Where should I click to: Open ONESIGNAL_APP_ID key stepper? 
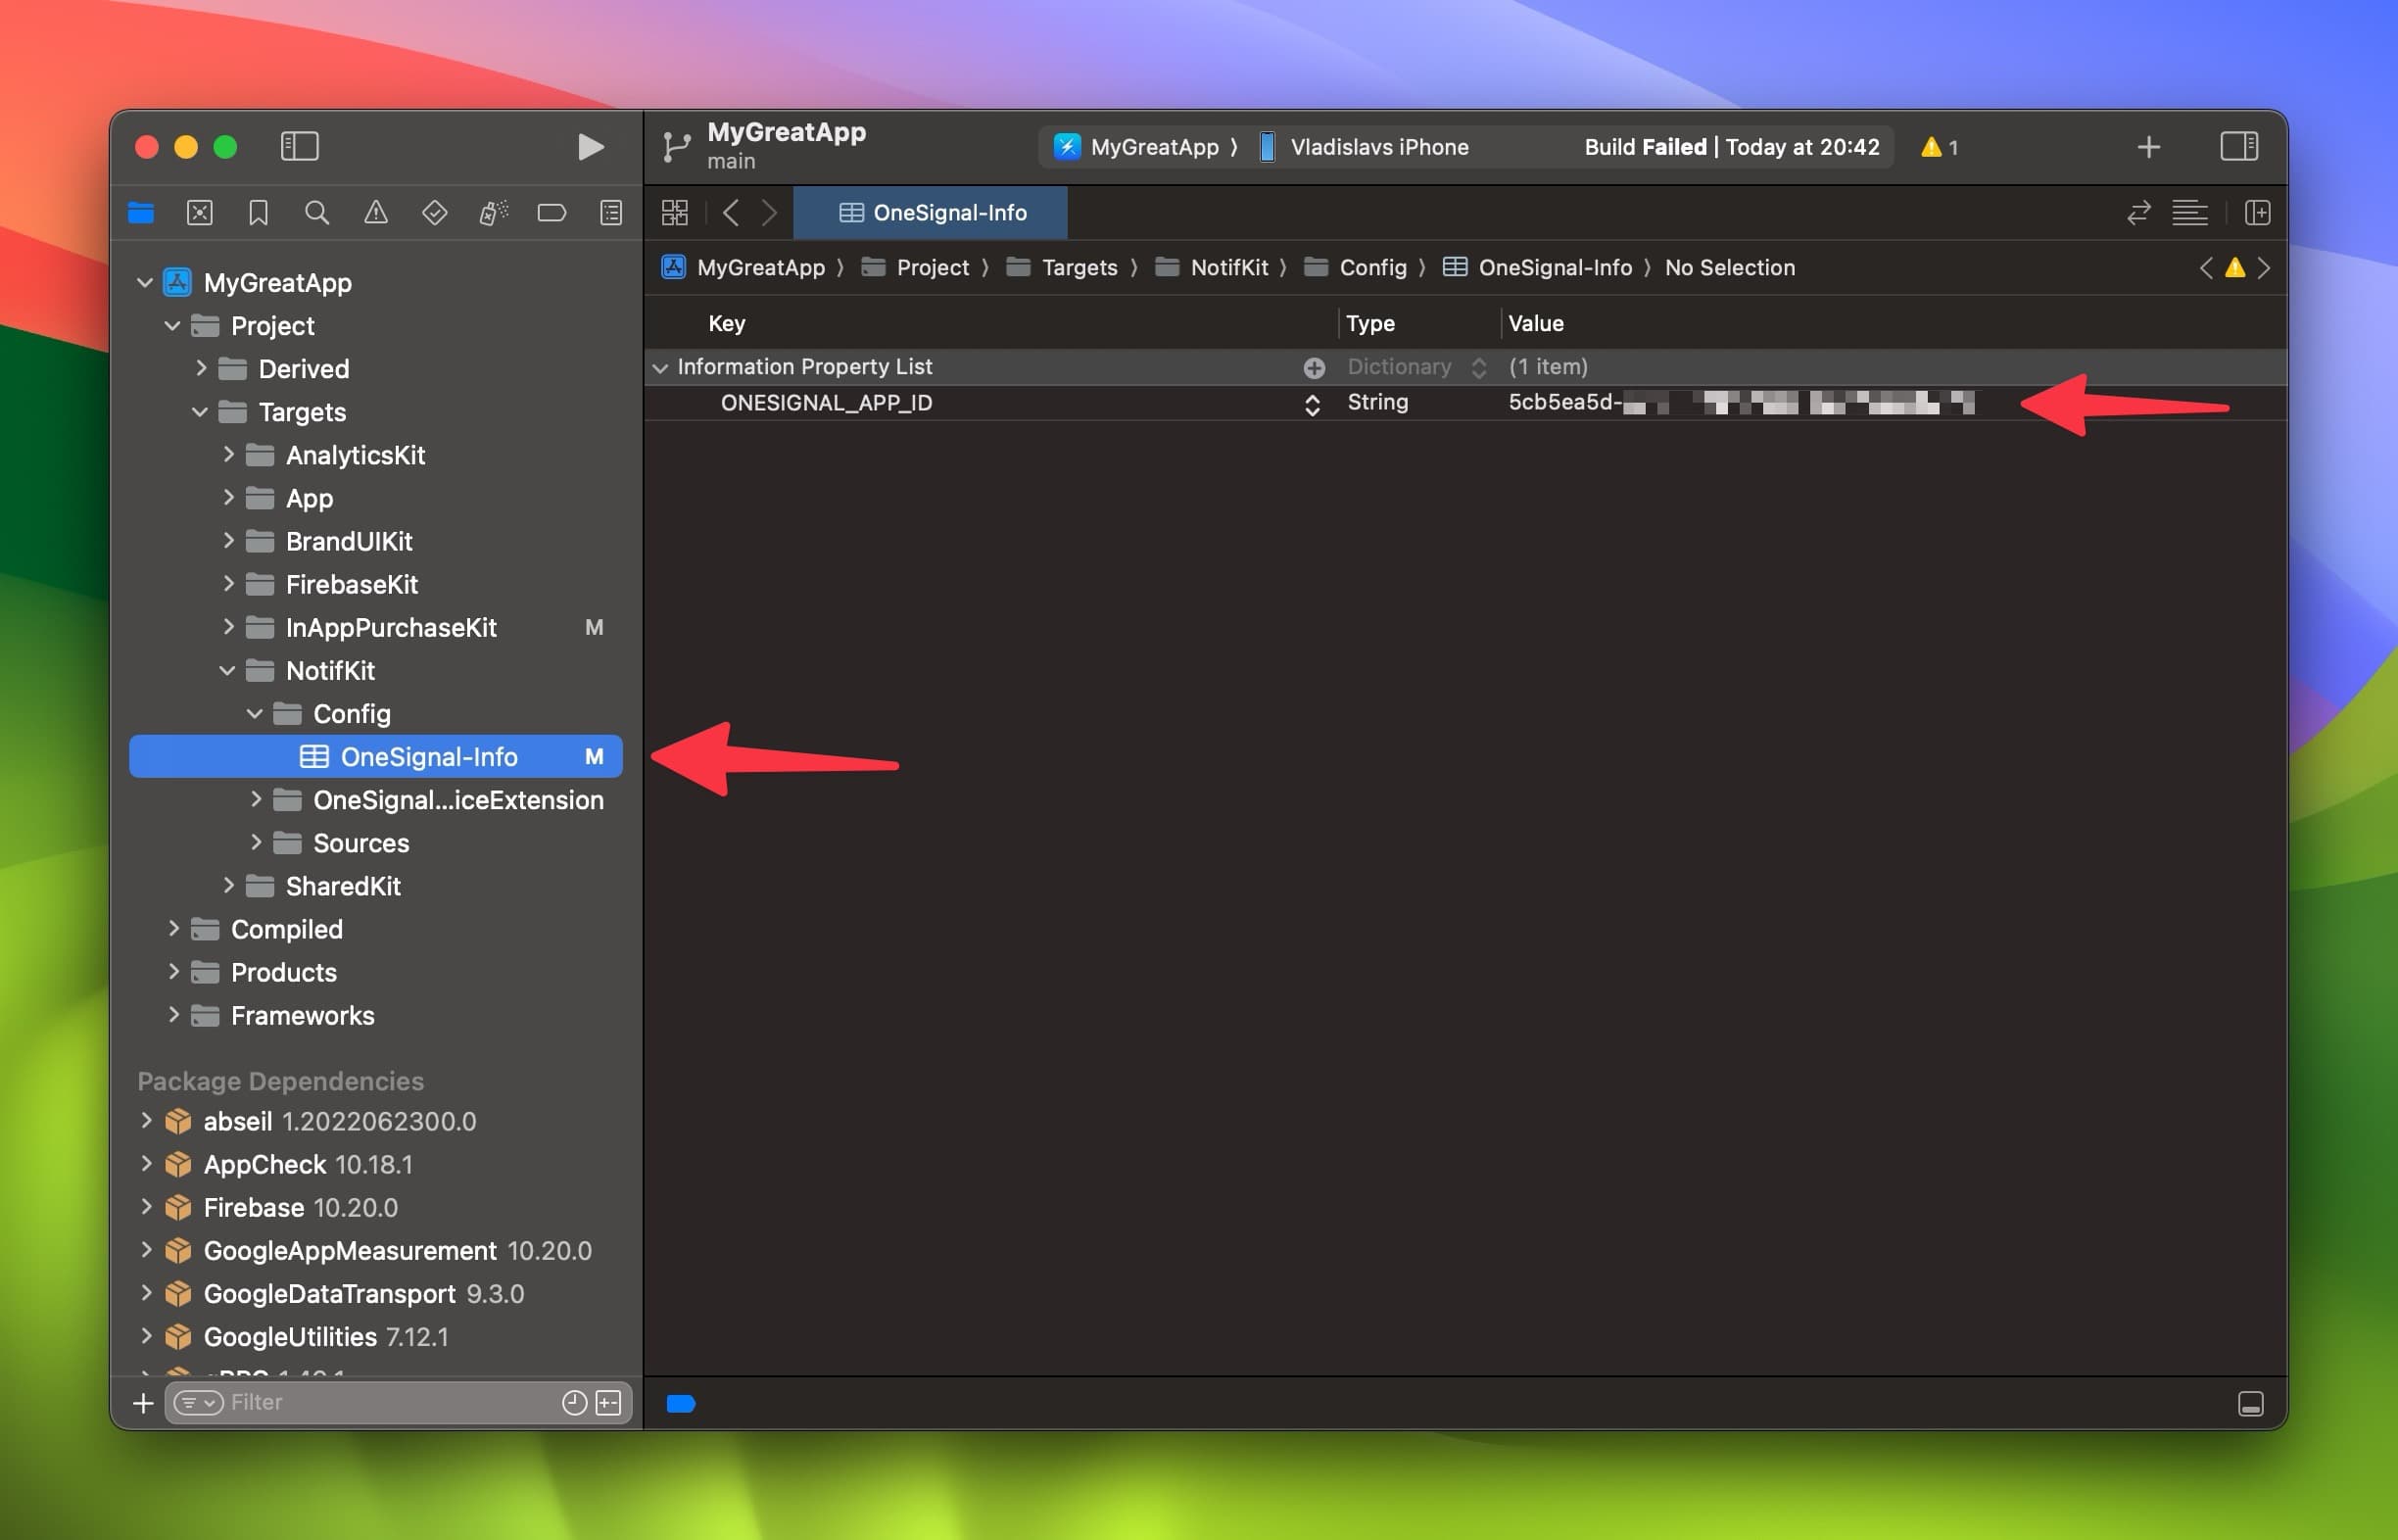pos(1312,403)
